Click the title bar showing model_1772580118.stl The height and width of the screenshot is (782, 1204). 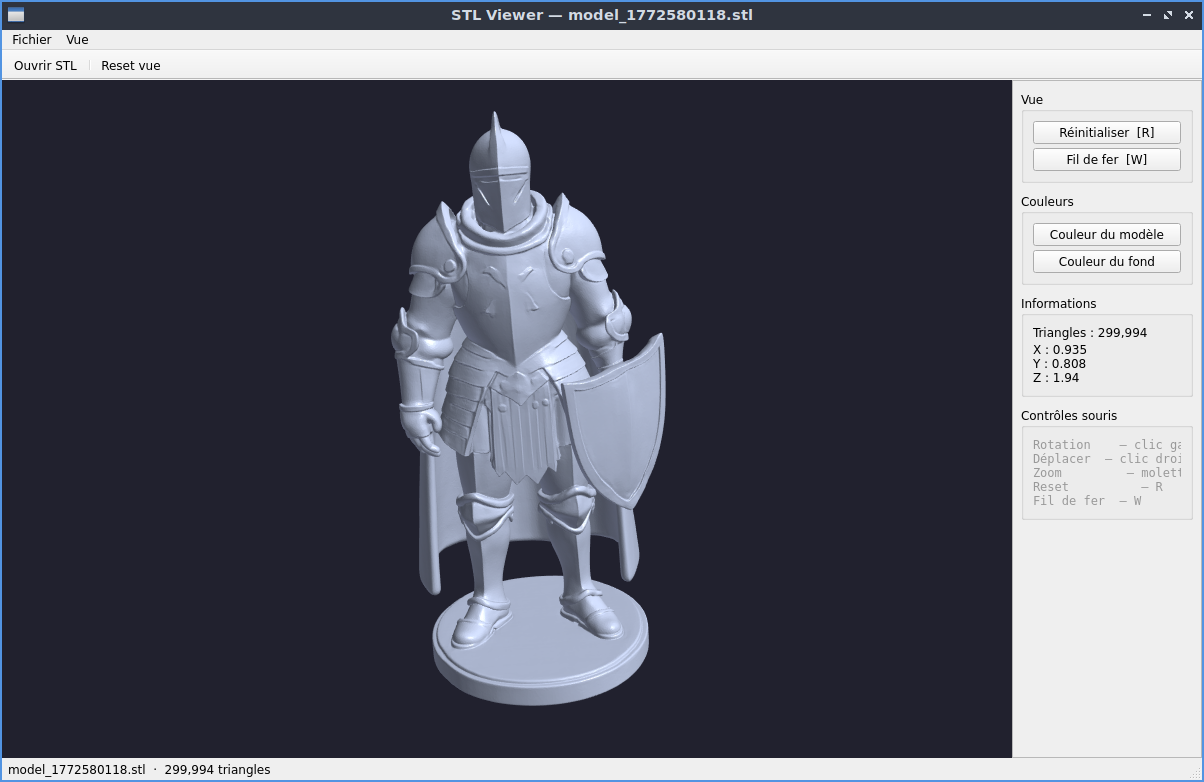(x=602, y=15)
